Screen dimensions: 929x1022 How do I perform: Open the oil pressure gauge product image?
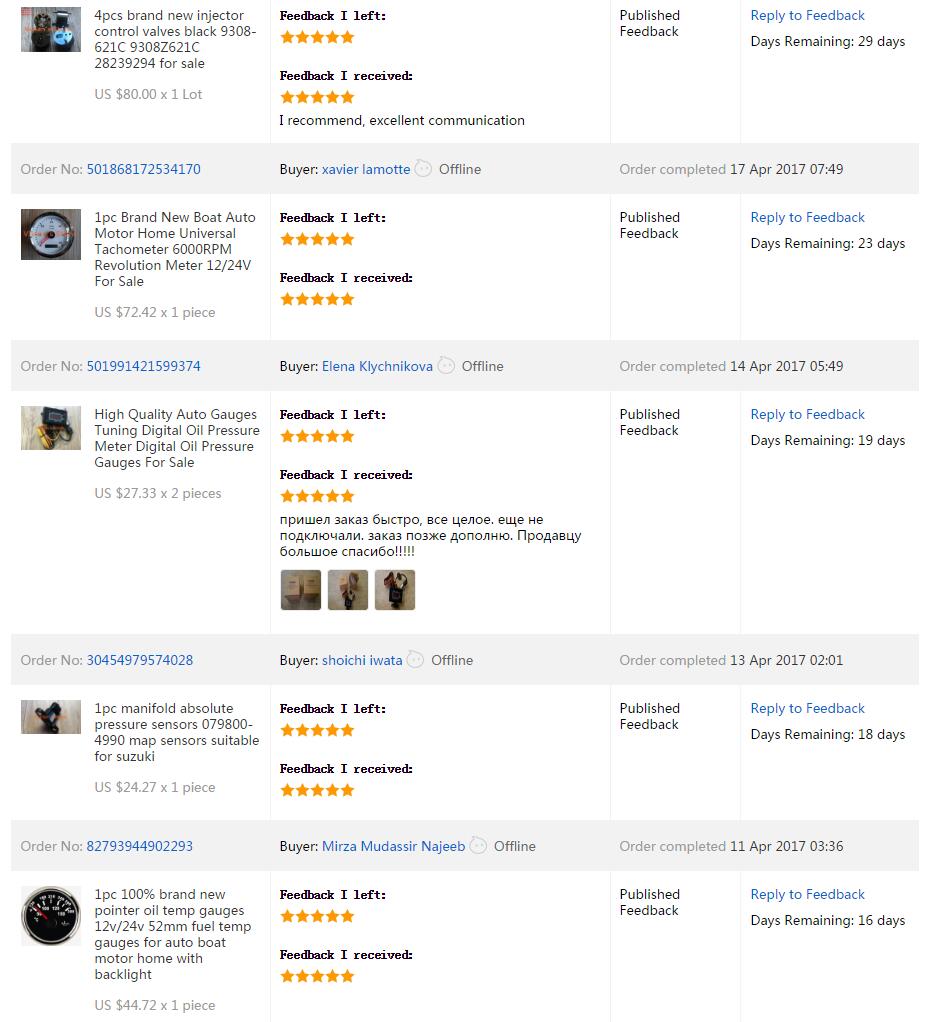(51, 428)
